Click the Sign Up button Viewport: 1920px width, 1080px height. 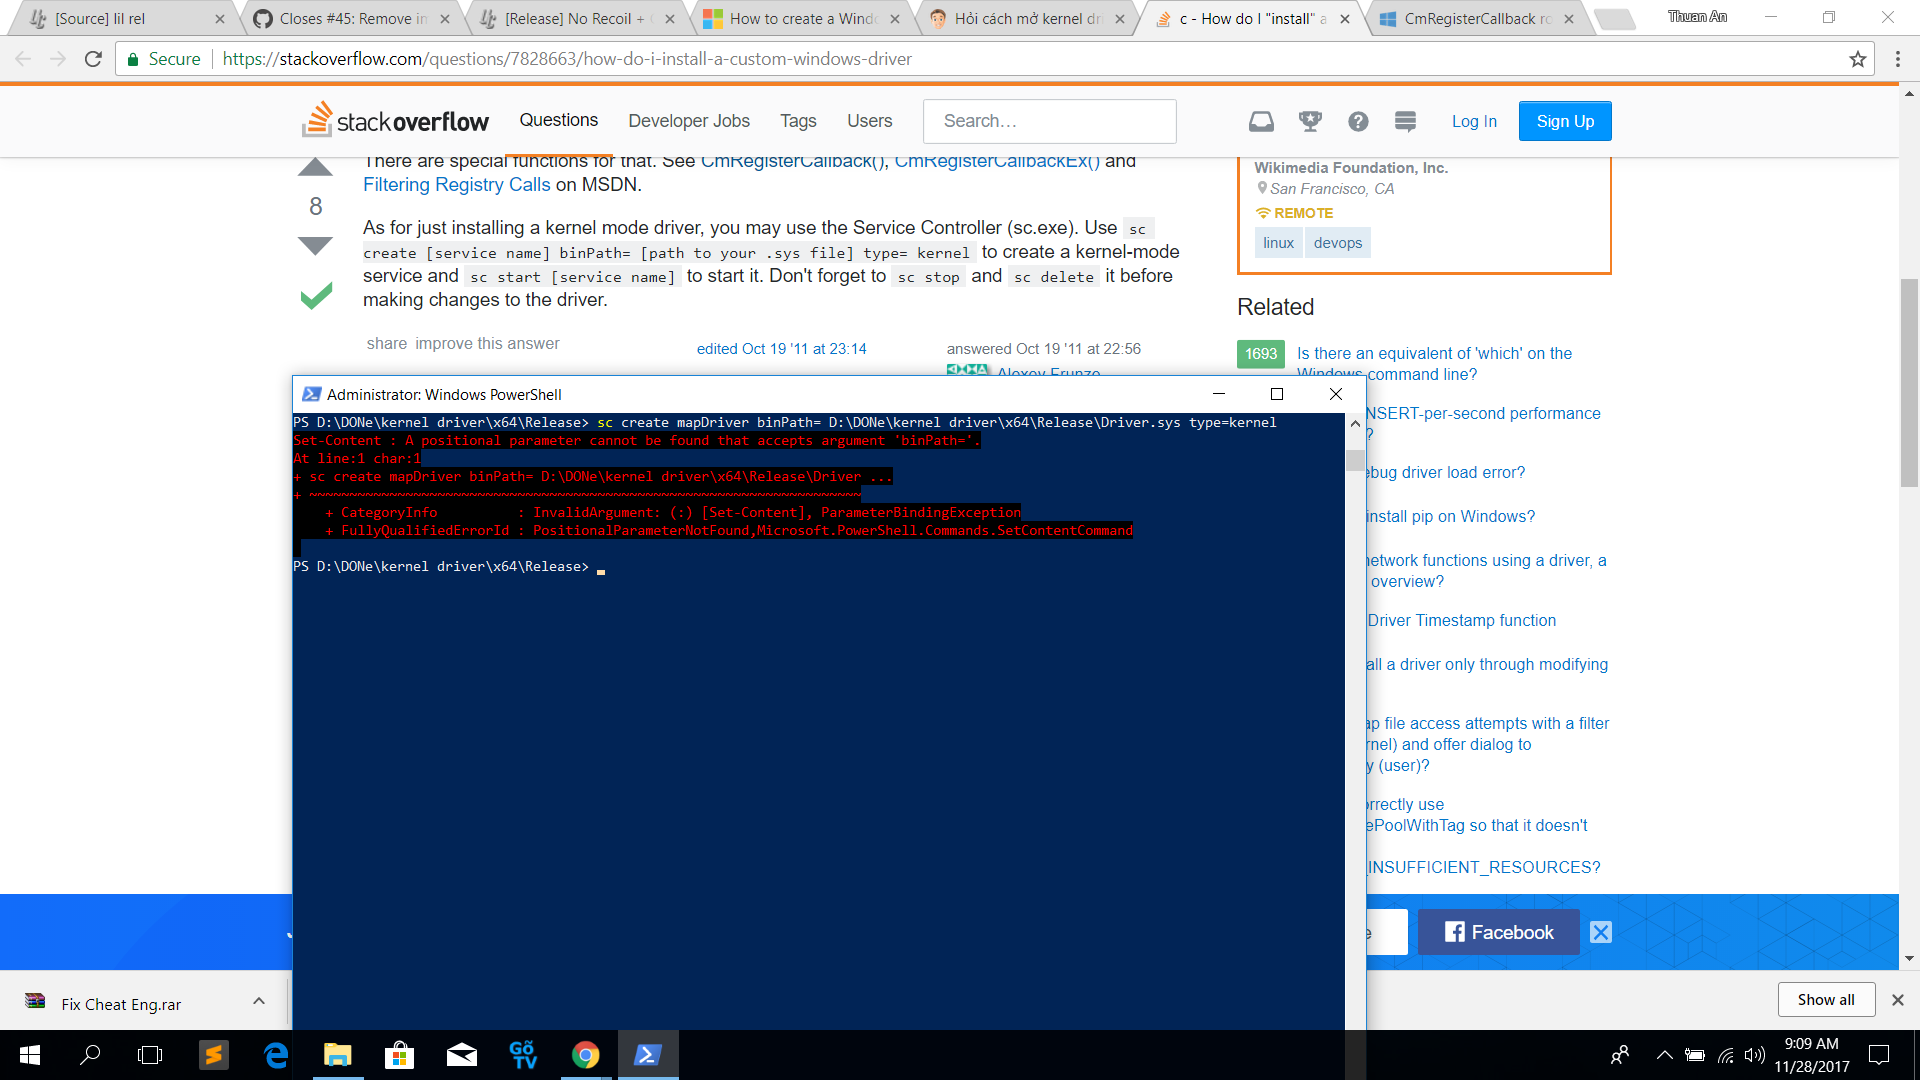[x=1565, y=121]
